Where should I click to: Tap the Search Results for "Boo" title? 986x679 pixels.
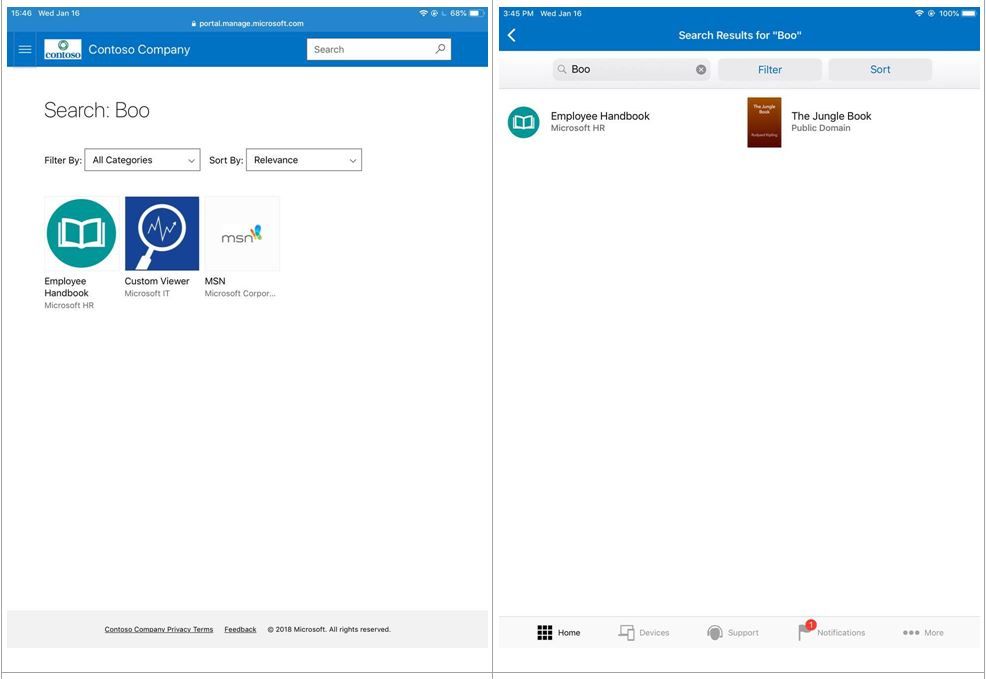740,35
